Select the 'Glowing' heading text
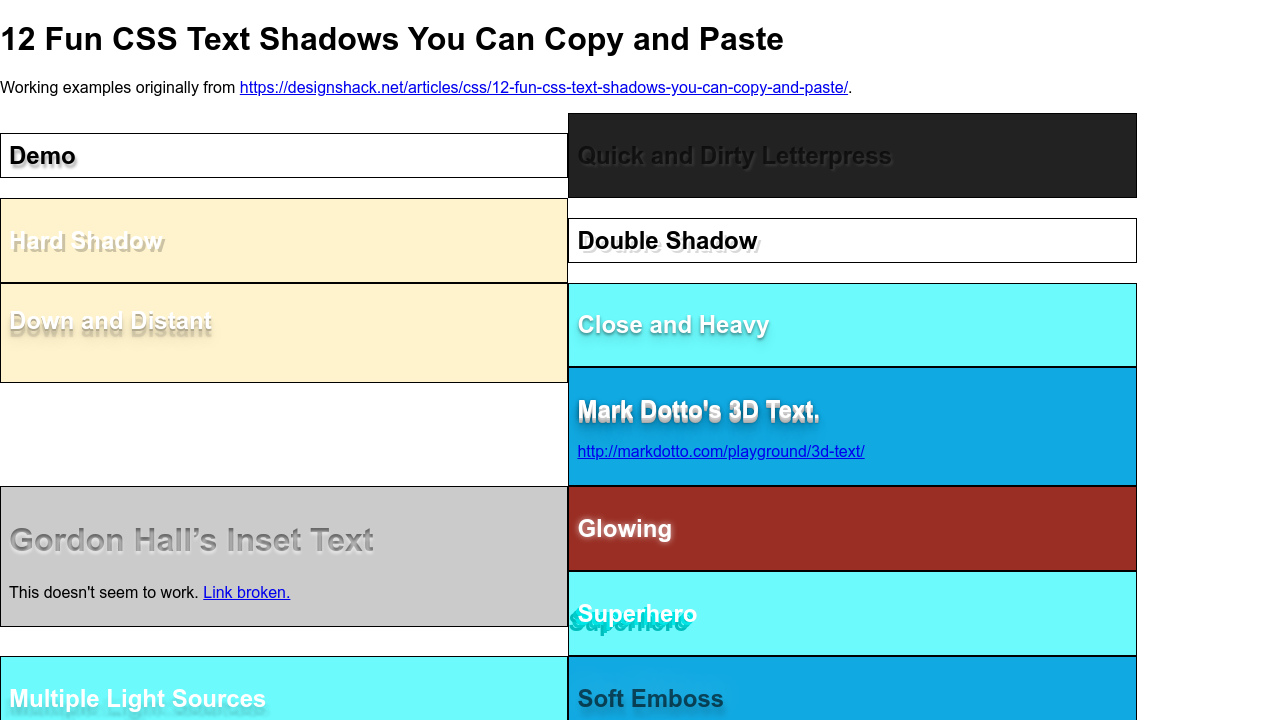The image size is (1280, 720). pyautogui.click(x=624, y=529)
